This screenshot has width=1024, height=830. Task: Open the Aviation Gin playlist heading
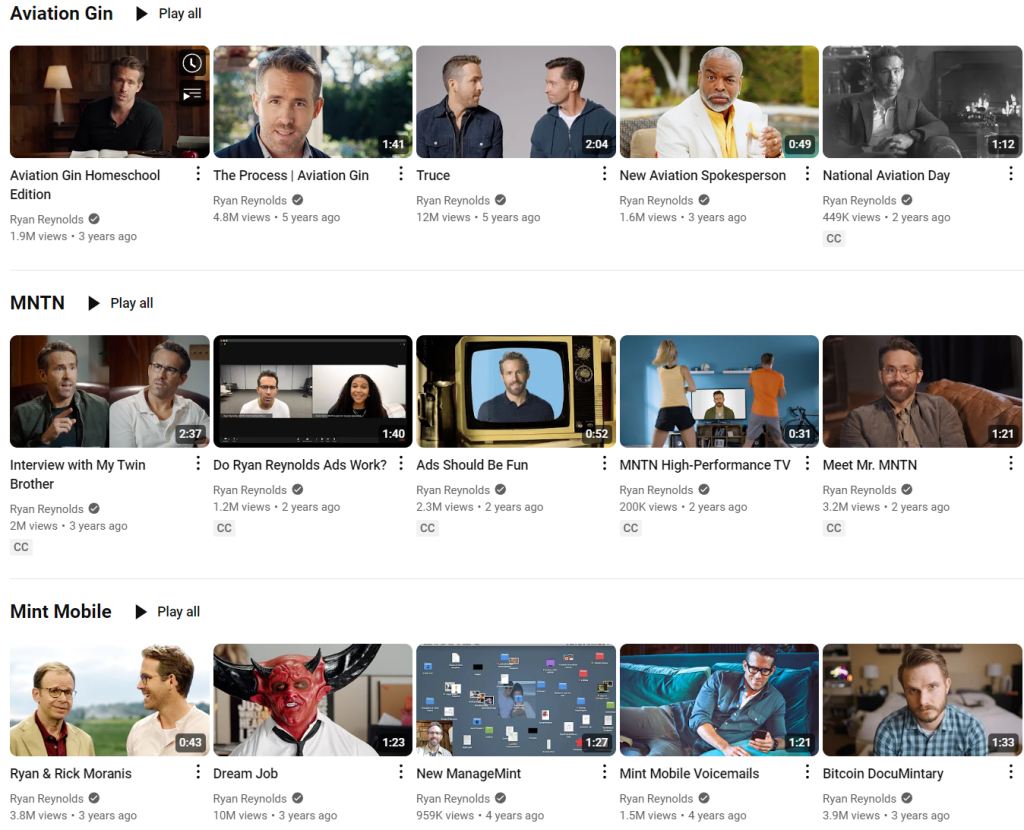click(61, 14)
